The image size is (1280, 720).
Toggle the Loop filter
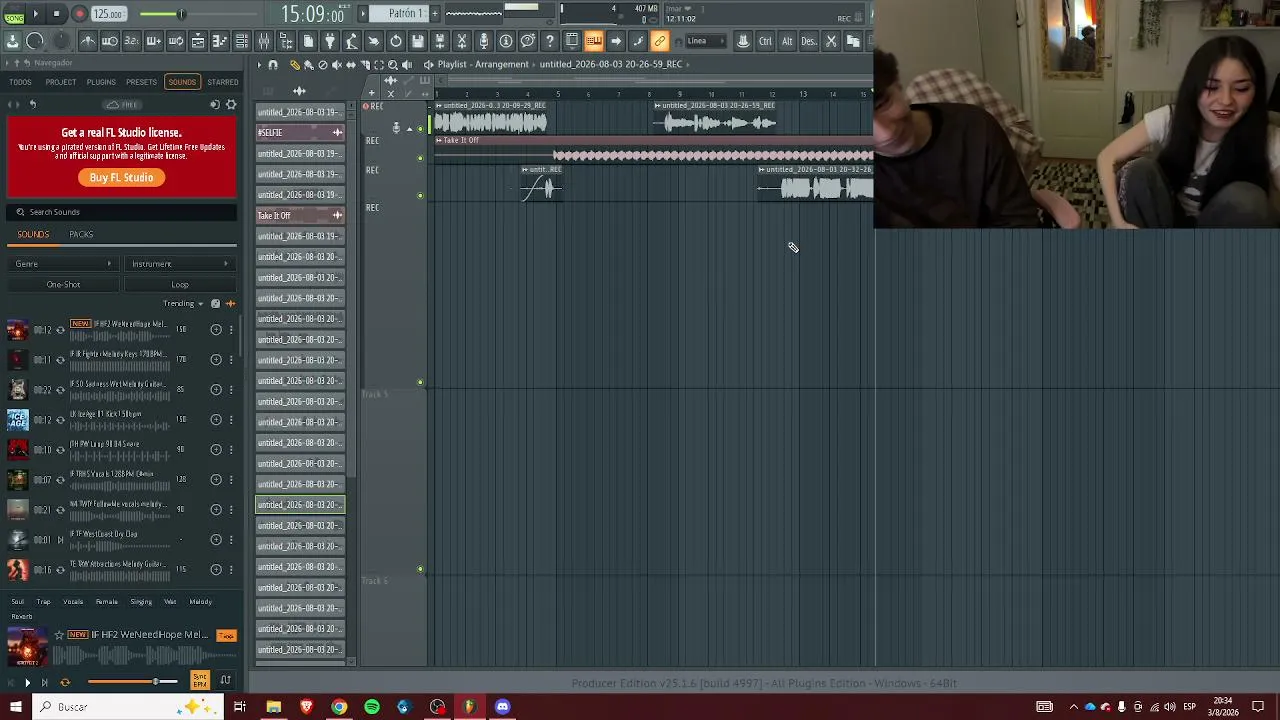179,284
